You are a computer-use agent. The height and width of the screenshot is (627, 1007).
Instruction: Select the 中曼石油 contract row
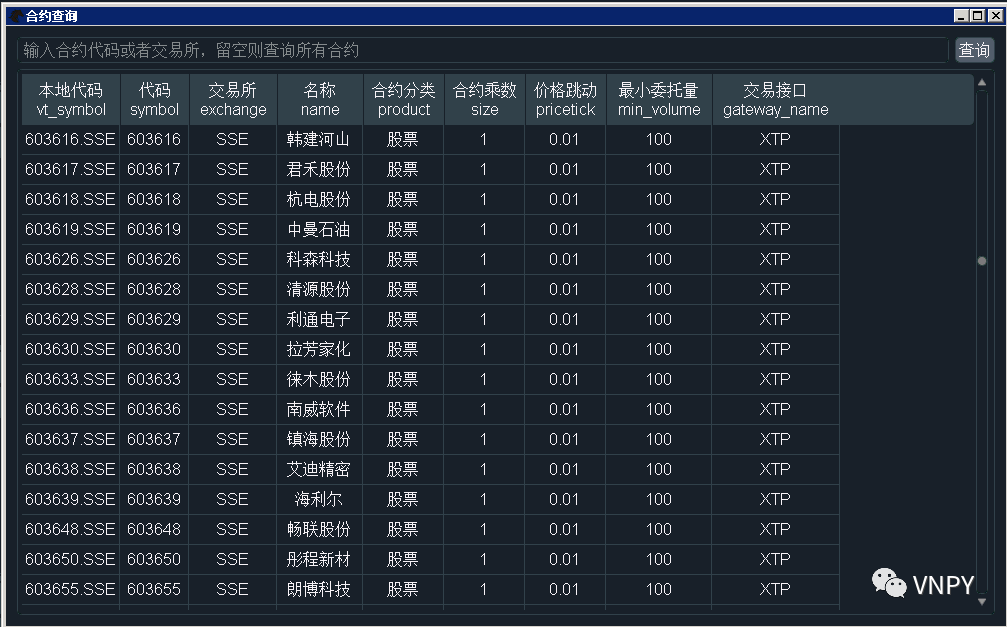[x=320, y=229]
